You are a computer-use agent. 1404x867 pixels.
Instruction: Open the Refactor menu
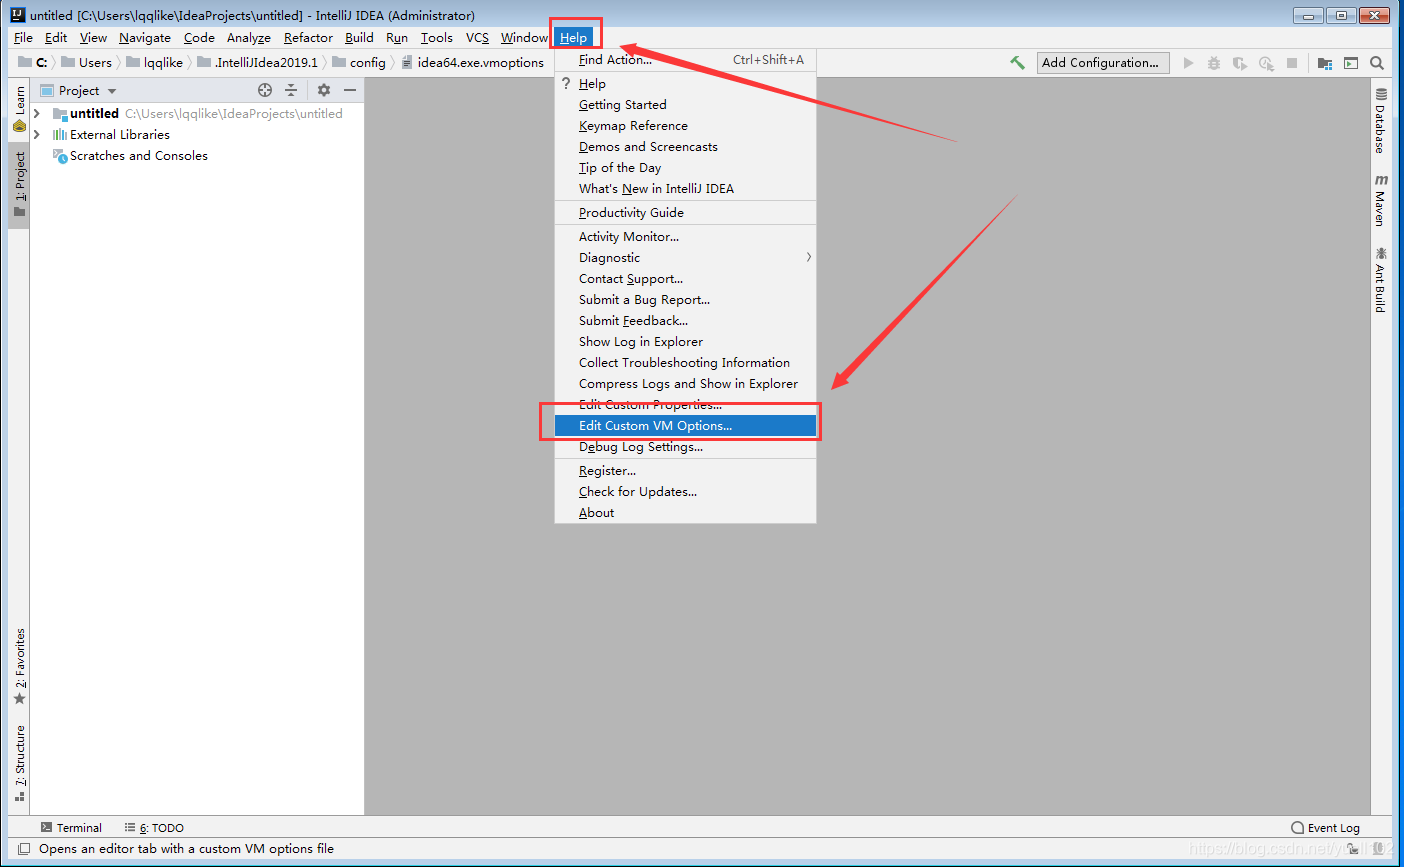308,38
